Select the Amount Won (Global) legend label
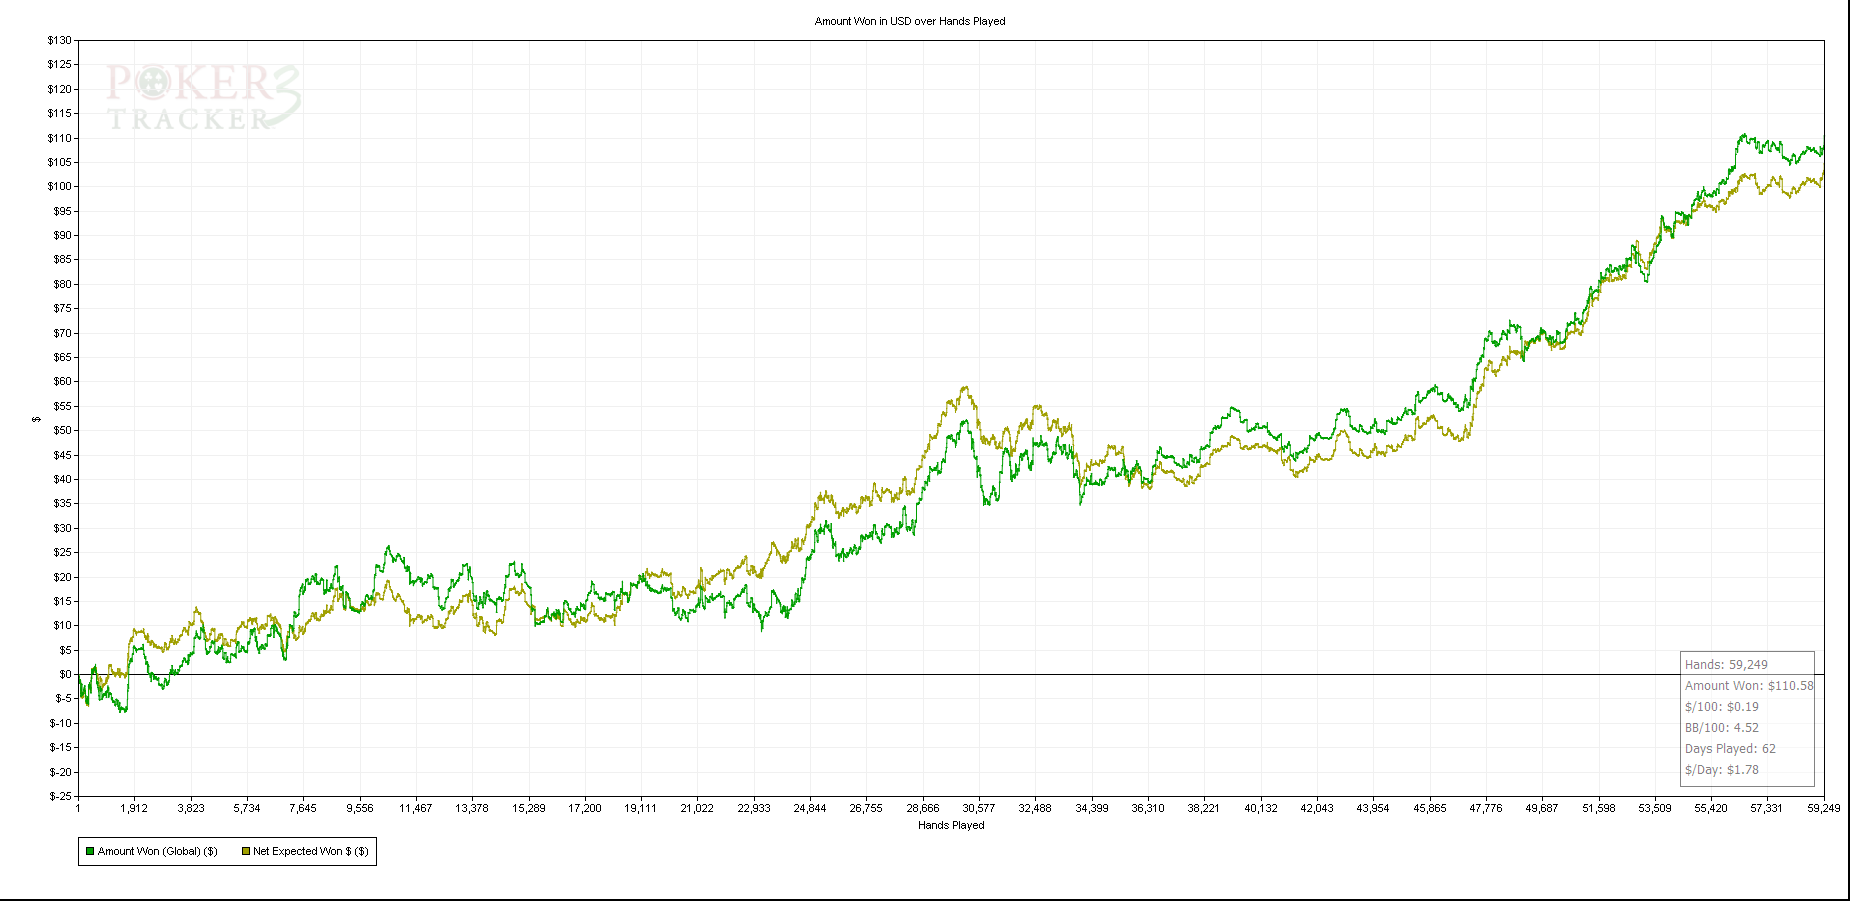The width and height of the screenshot is (1850, 901). pos(157,851)
